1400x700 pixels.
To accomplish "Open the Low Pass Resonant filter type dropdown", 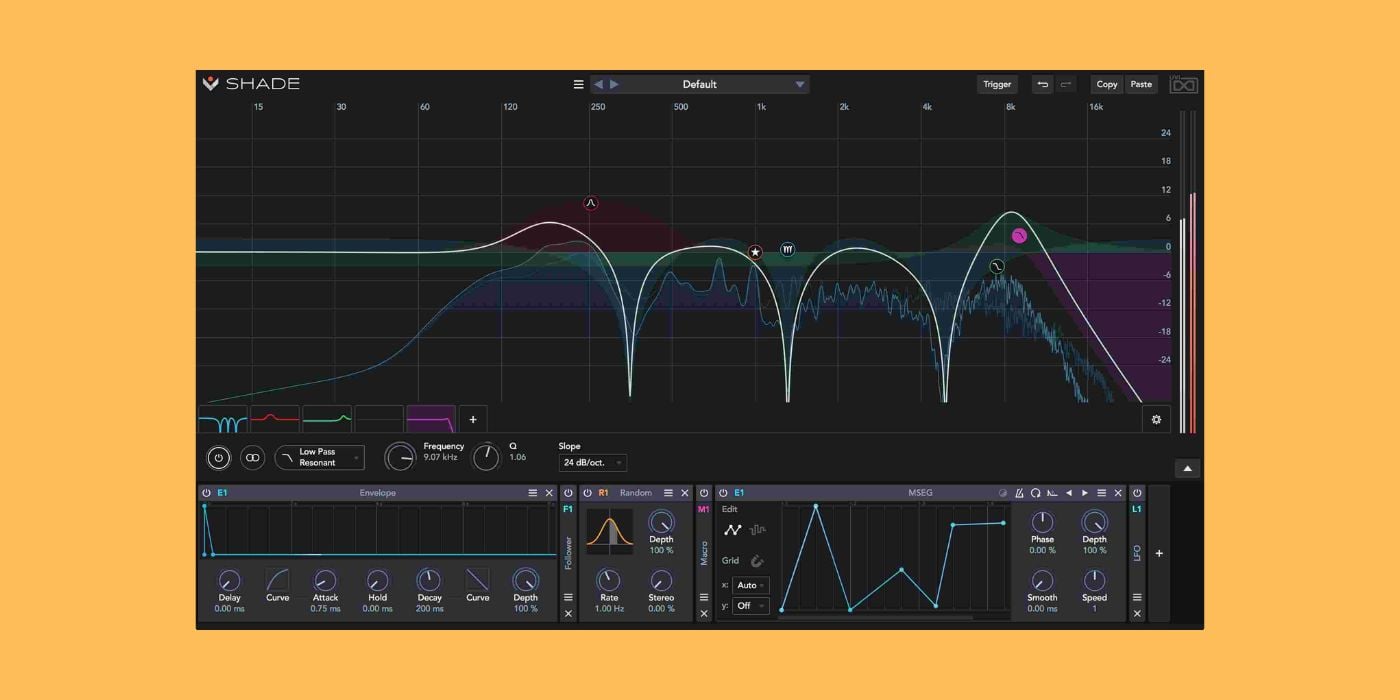I will coord(319,457).
